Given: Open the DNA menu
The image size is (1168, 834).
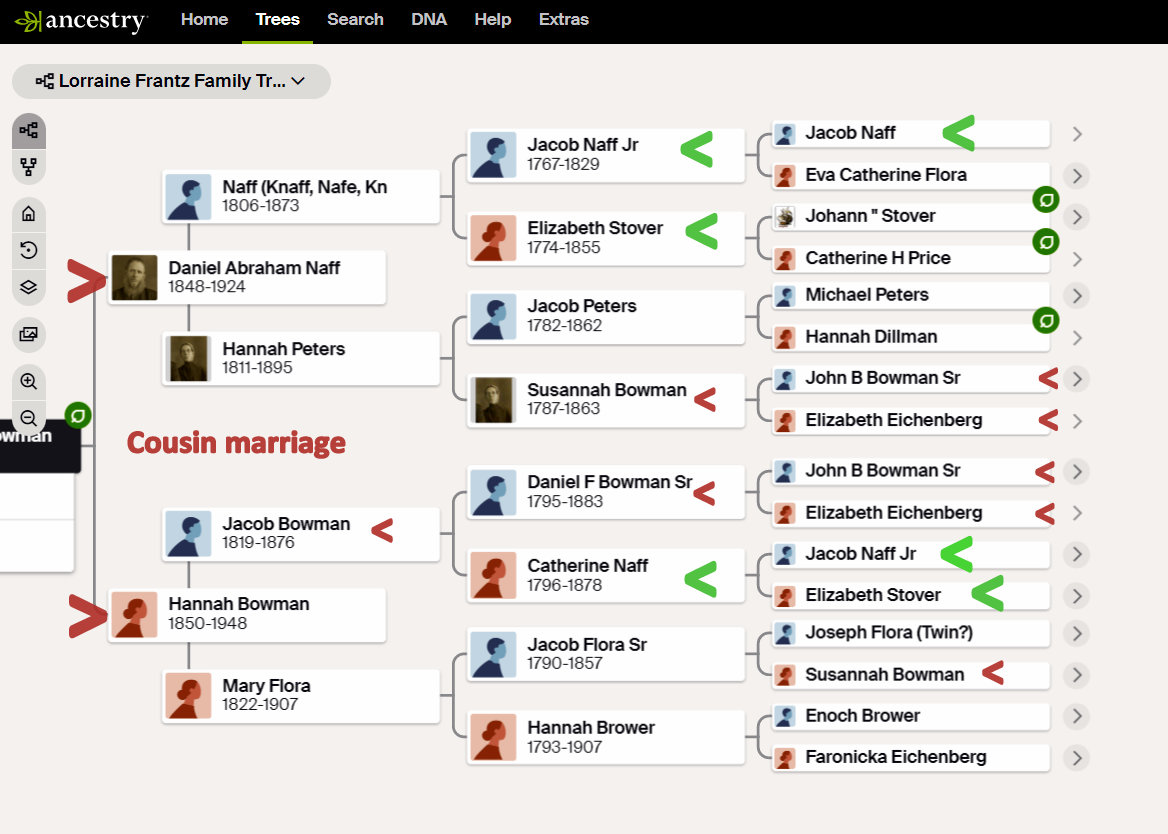Looking at the screenshot, I should pos(429,20).
